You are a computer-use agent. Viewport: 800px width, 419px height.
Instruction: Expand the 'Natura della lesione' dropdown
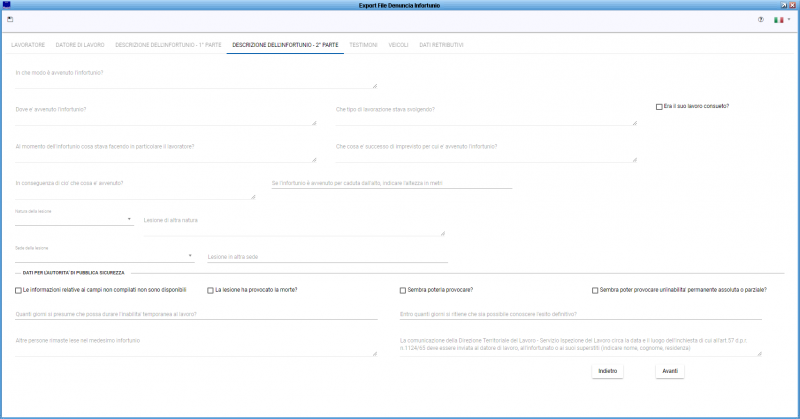[x=74, y=219]
